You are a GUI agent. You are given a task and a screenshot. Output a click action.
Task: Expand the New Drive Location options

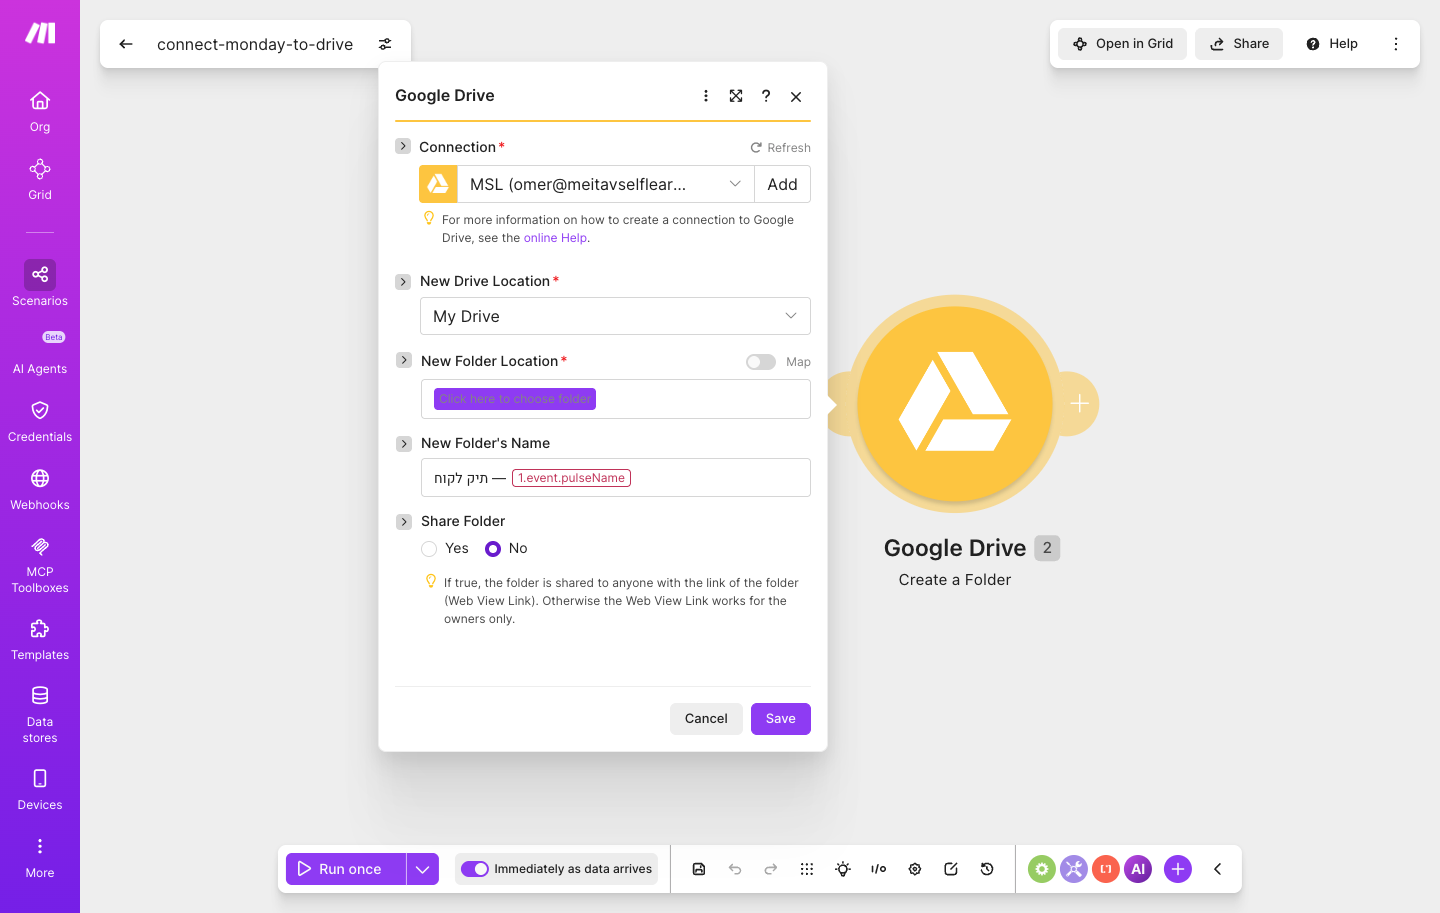(x=403, y=281)
